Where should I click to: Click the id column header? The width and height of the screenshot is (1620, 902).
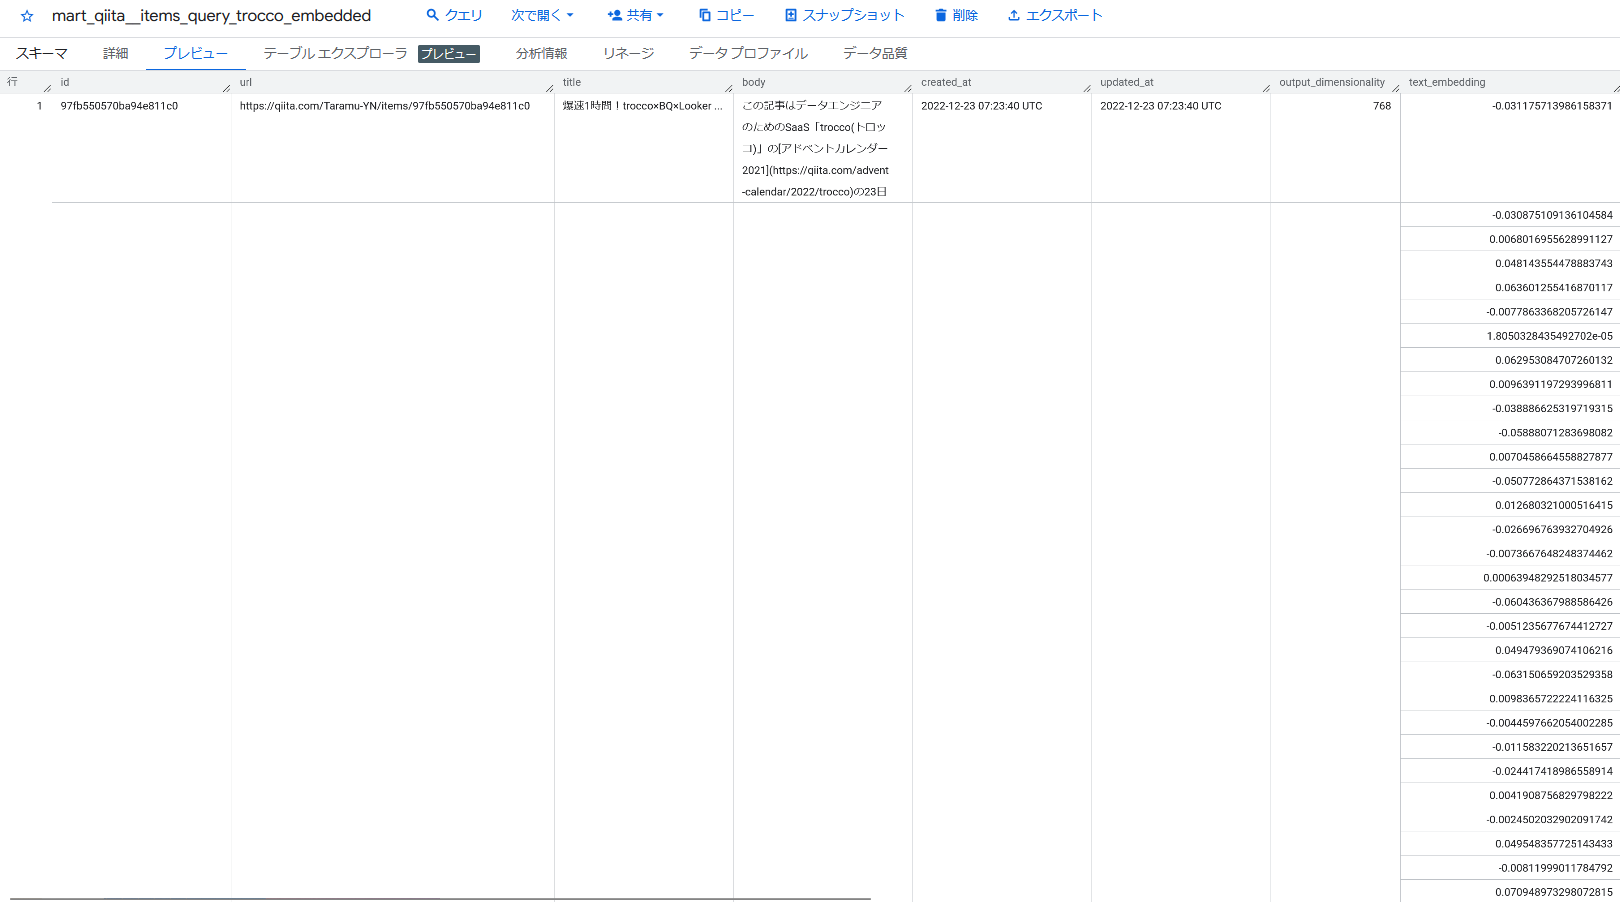coord(65,82)
